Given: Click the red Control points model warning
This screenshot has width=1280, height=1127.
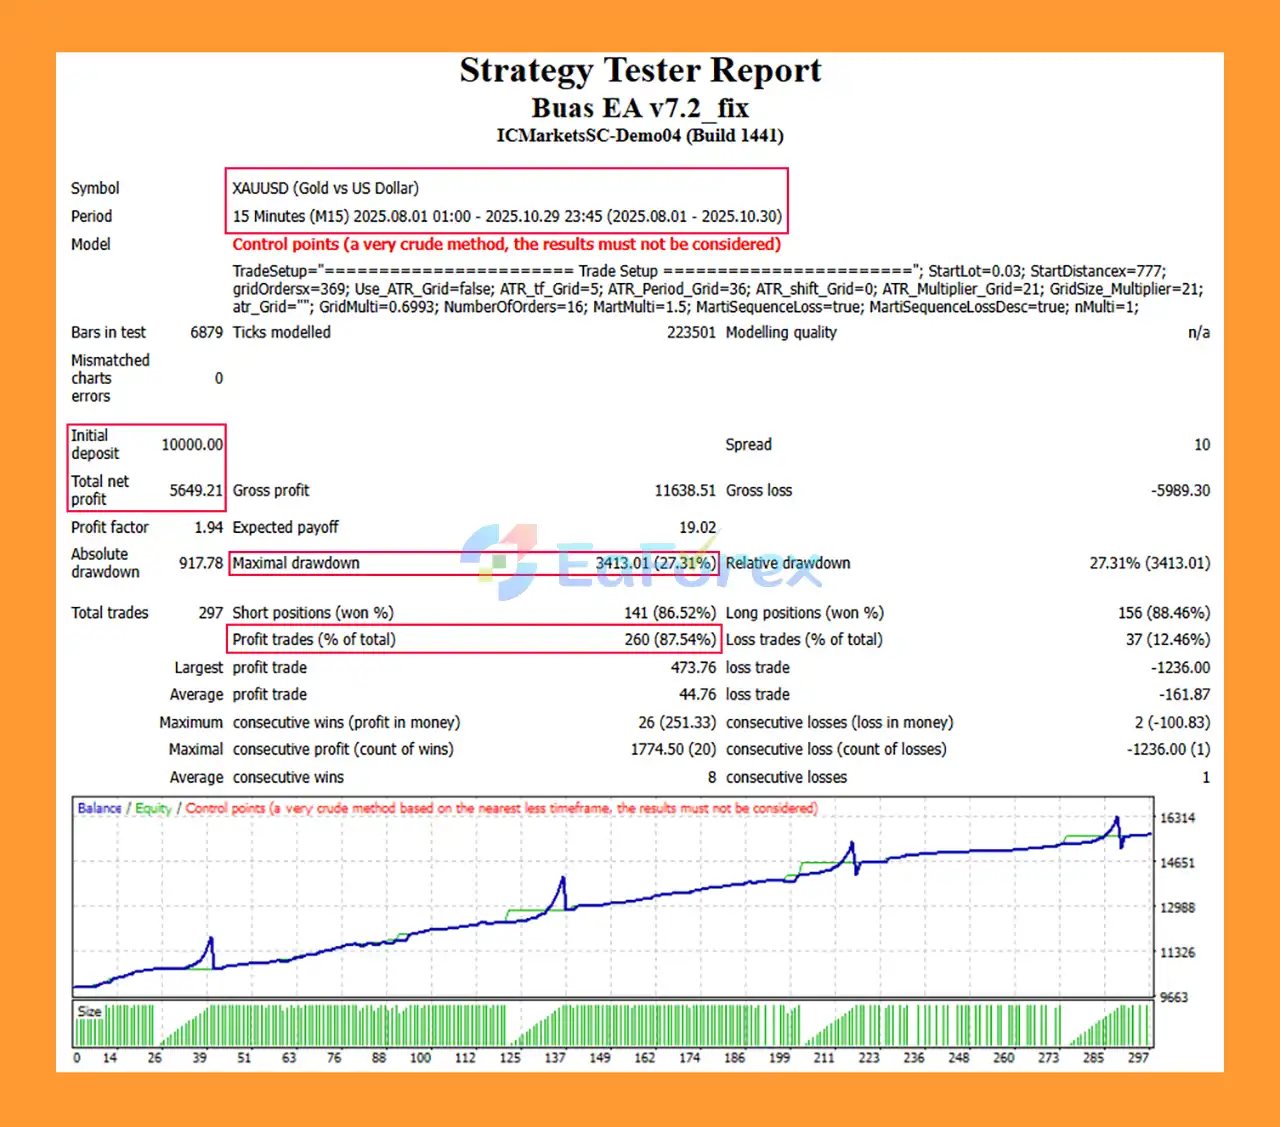Looking at the screenshot, I should (x=506, y=244).
